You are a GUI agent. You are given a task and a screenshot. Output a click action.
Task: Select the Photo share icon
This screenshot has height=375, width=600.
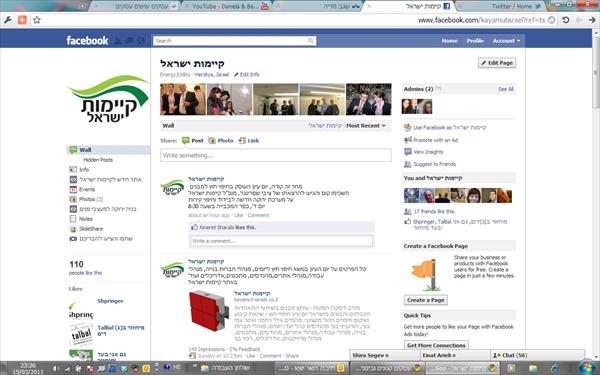coord(212,140)
